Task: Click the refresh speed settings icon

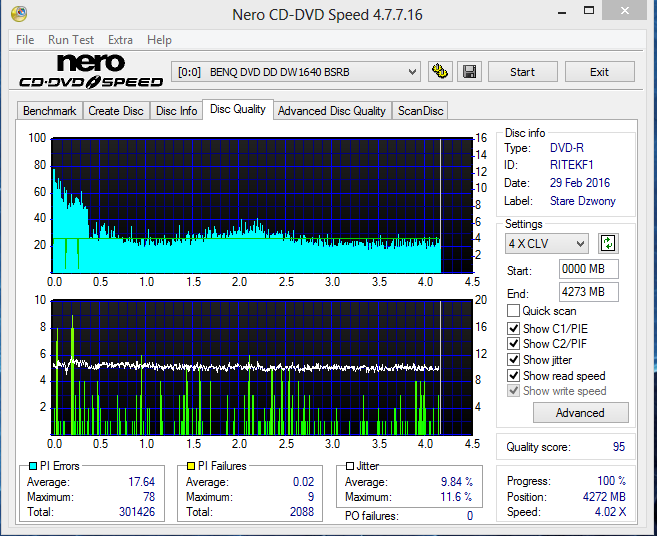Action: point(608,243)
